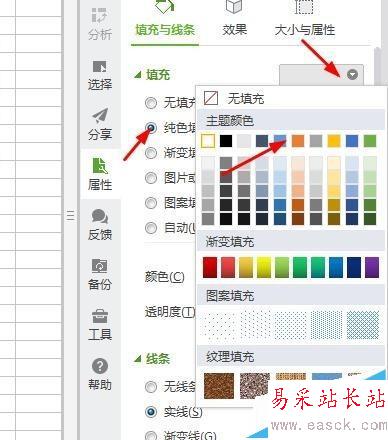Click the 帮助 (Help) sidebar icon
The height and width of the screenshot is (440, 388).
coord(100,374)
